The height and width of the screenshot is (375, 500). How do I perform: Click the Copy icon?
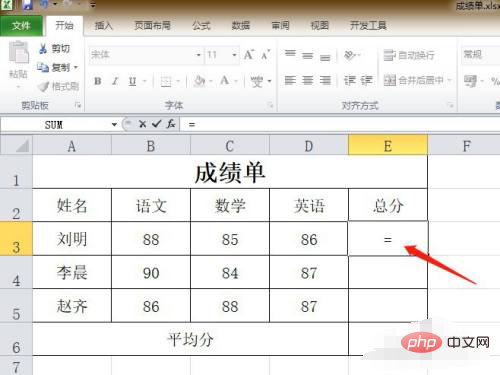coord(43,67)
